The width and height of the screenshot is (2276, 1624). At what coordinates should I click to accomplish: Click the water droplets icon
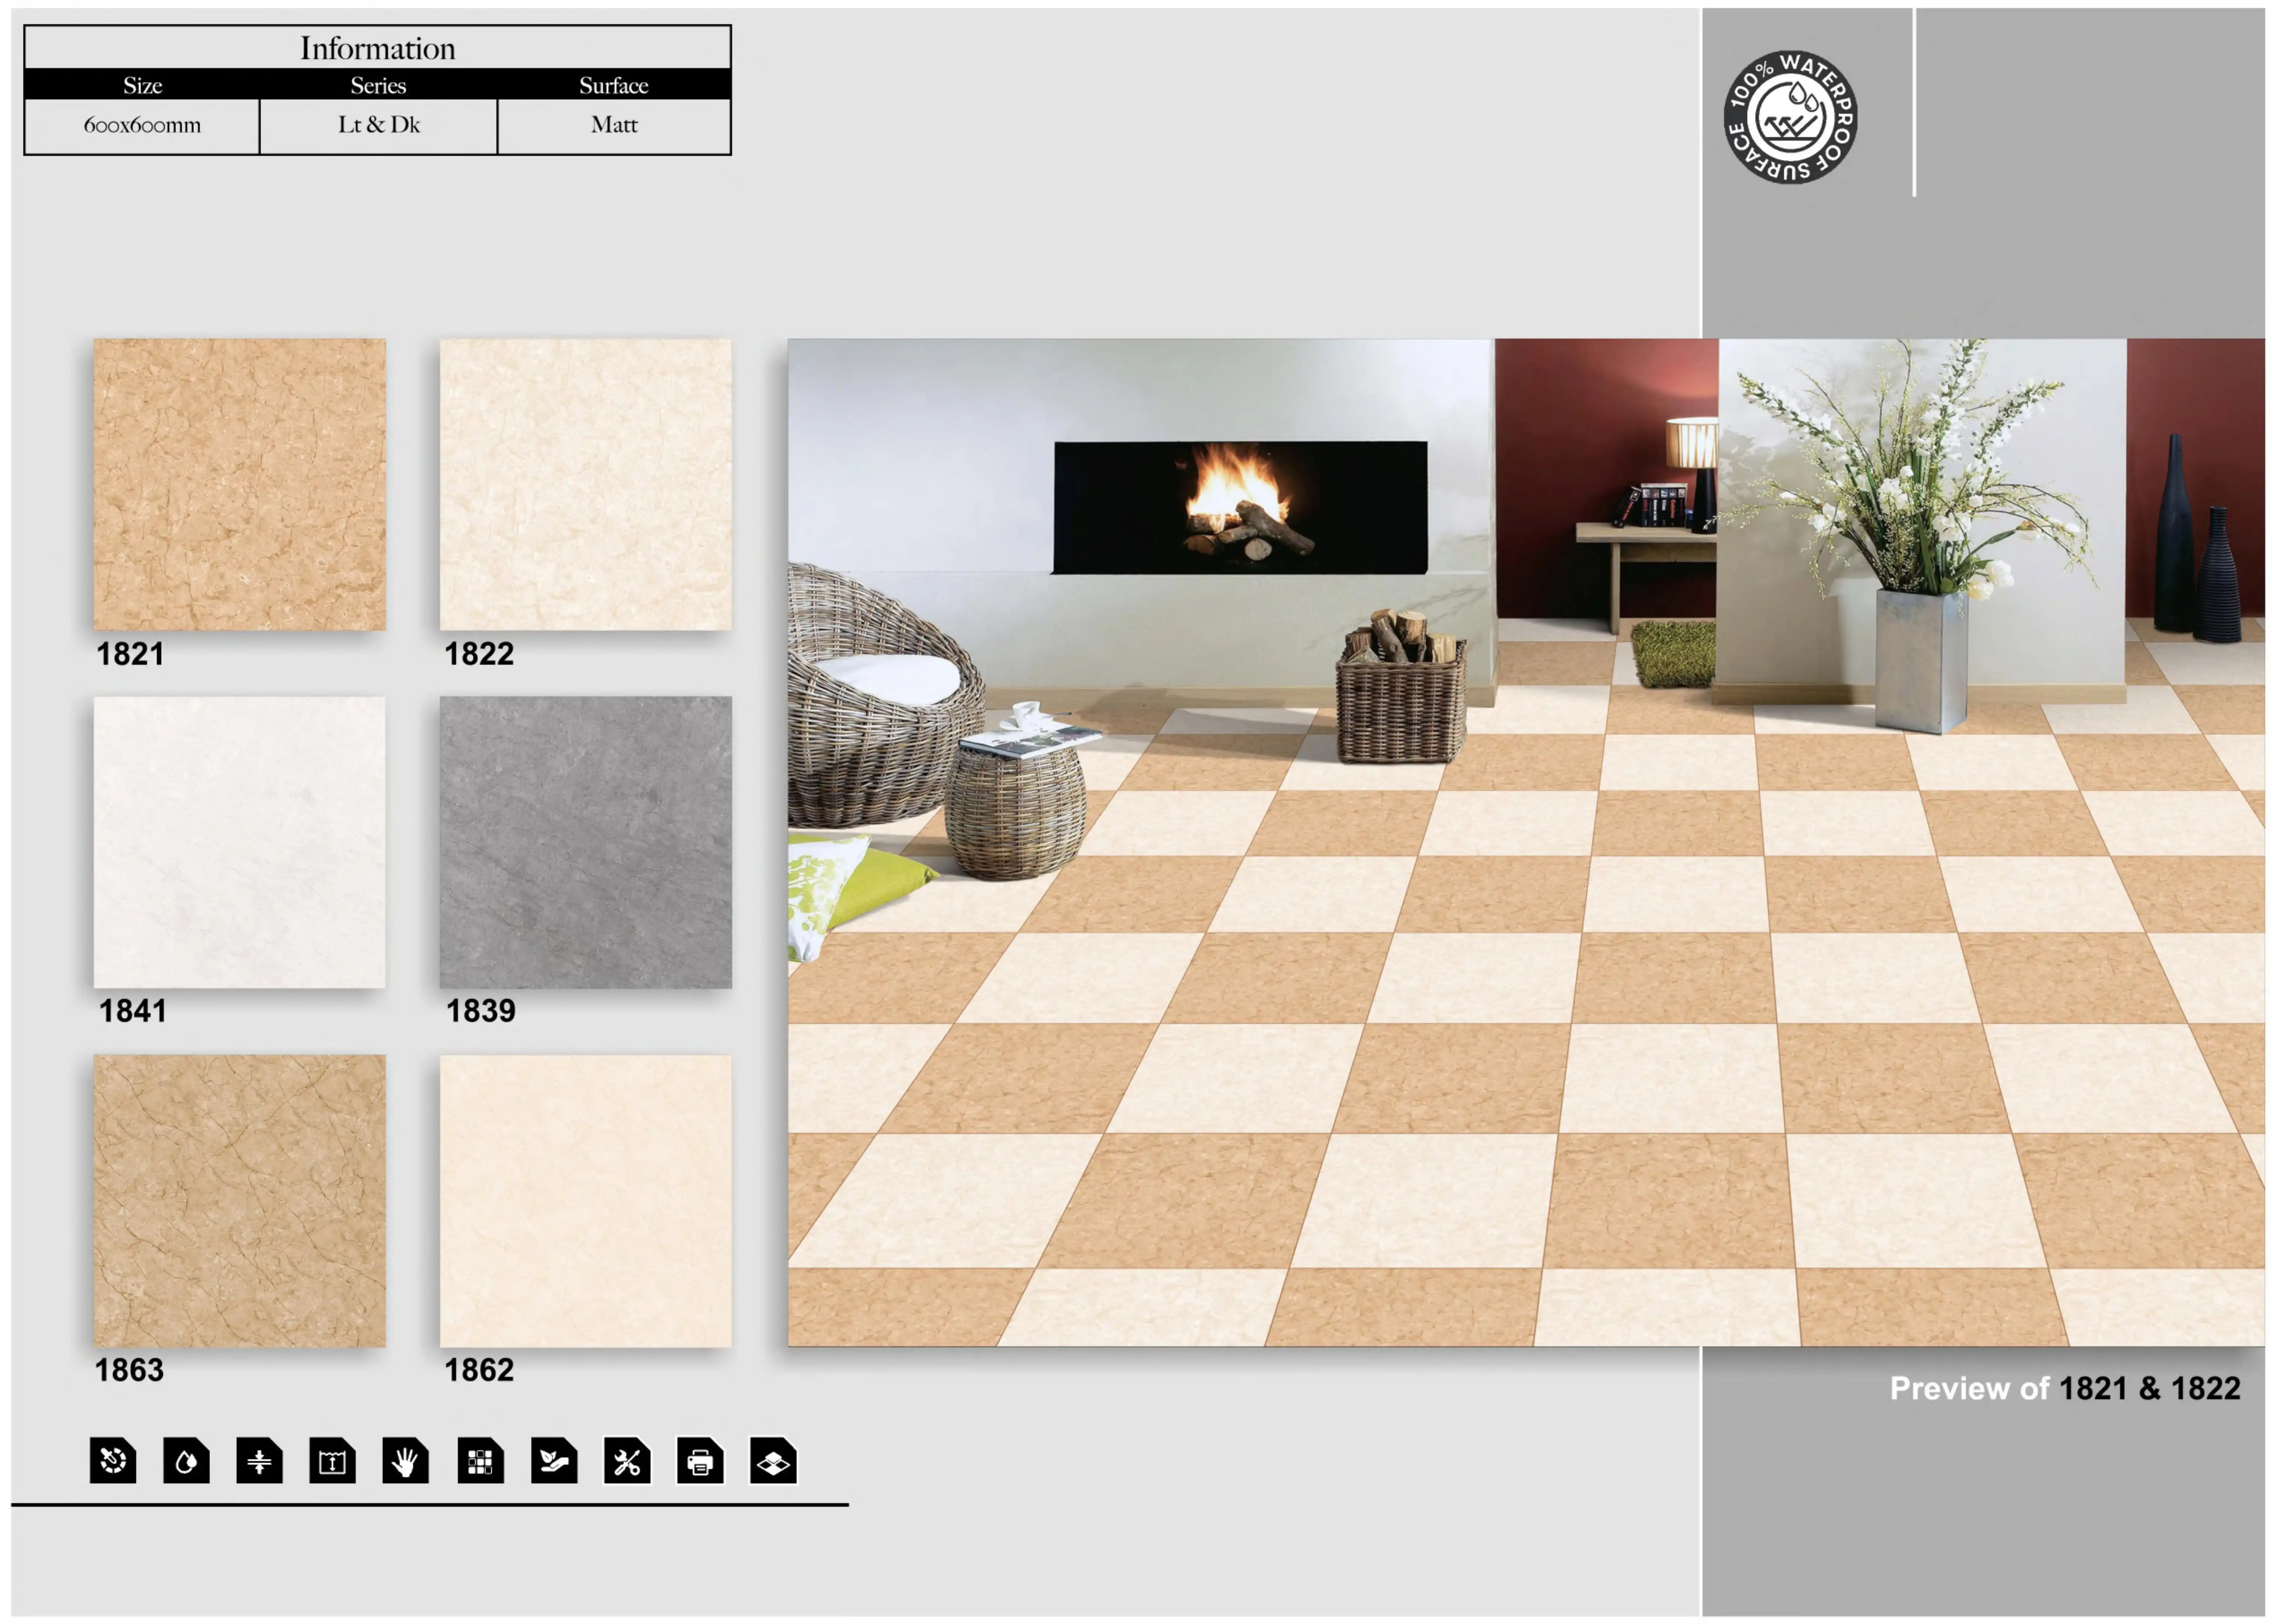coord(186,1461)
